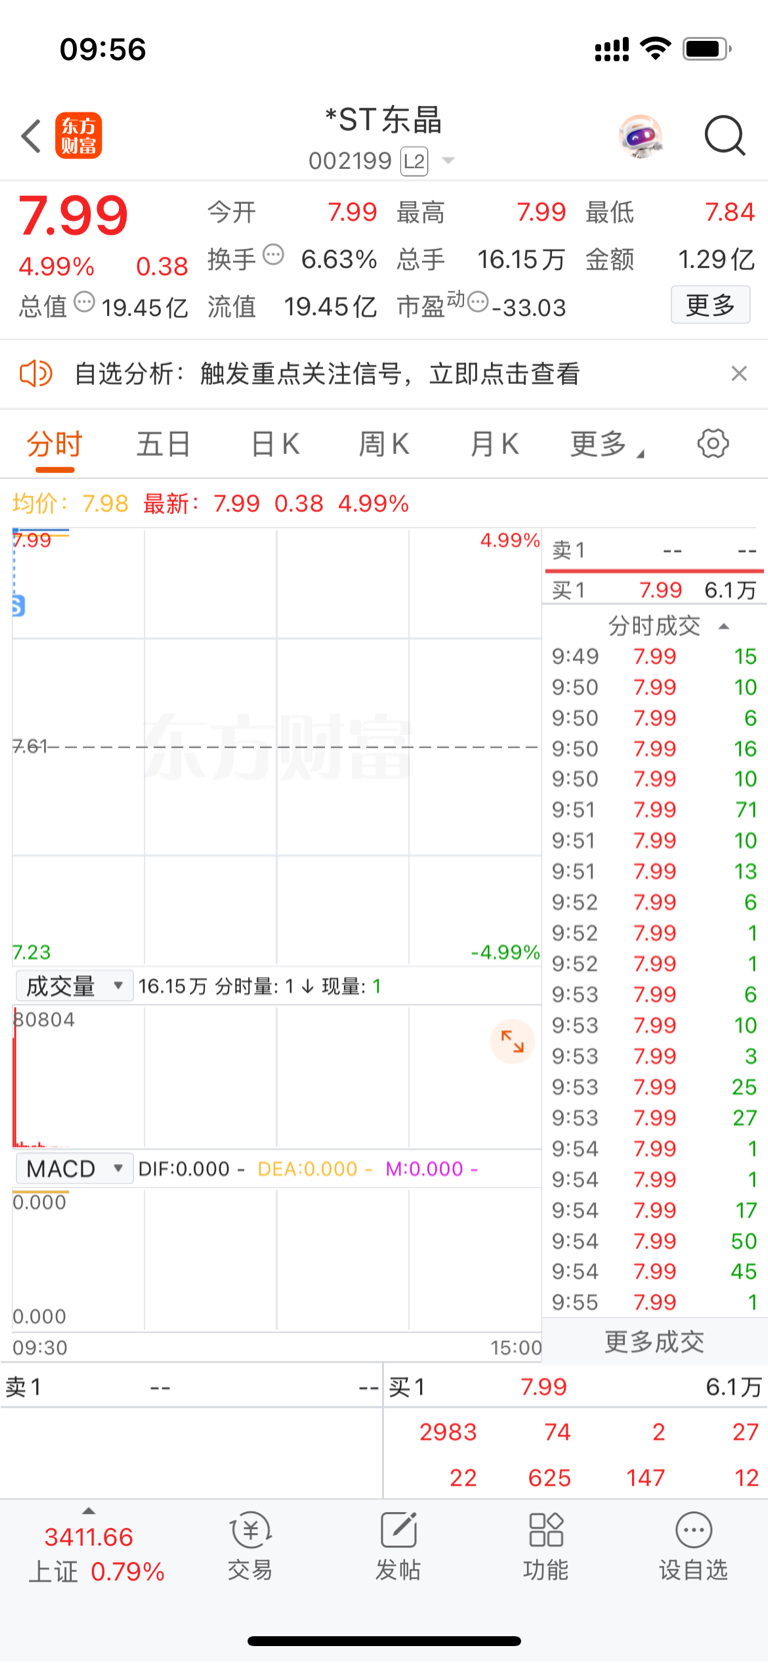Tap order queue entry 625
Viewport: 768px width, 1663px height.
(550, 1478)
